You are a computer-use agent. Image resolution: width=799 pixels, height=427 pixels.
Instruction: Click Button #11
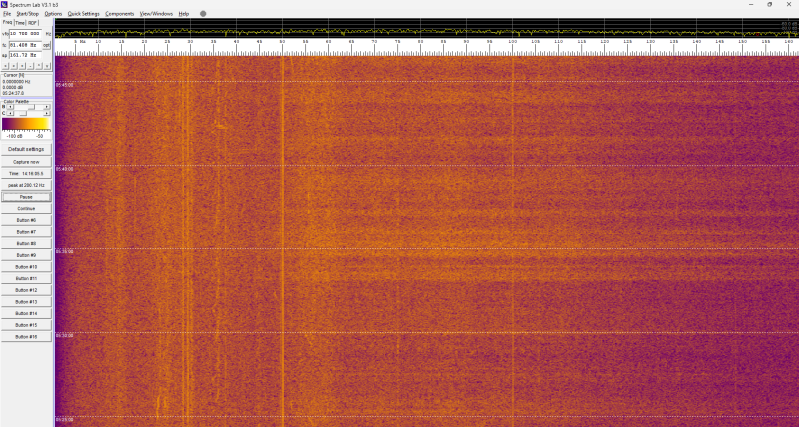tap(26, 279)
